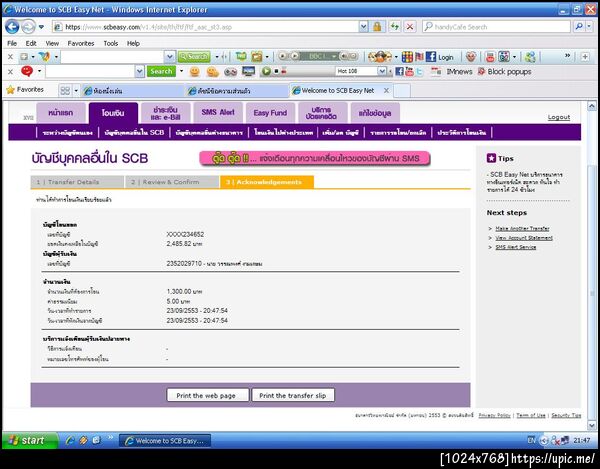Click the red Stop loading icon

(x=409, y=27)
